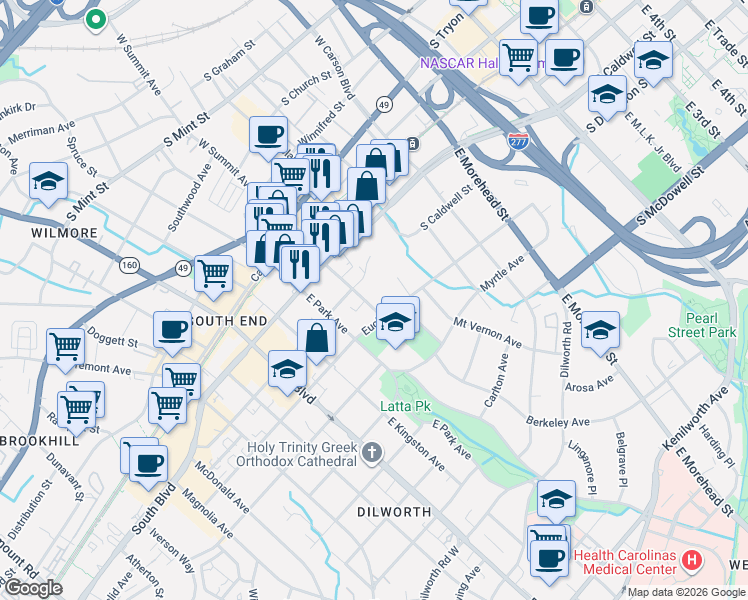Viewport: 748px width, 600px height.
Task: Open the coffee marker near Doggett St
Action: point(173,333)
